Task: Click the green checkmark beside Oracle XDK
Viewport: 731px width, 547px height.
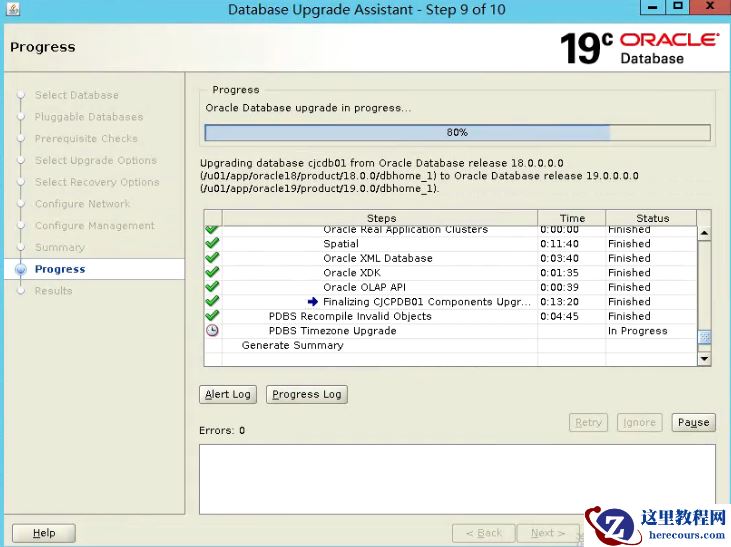Action: coord(212,272)
